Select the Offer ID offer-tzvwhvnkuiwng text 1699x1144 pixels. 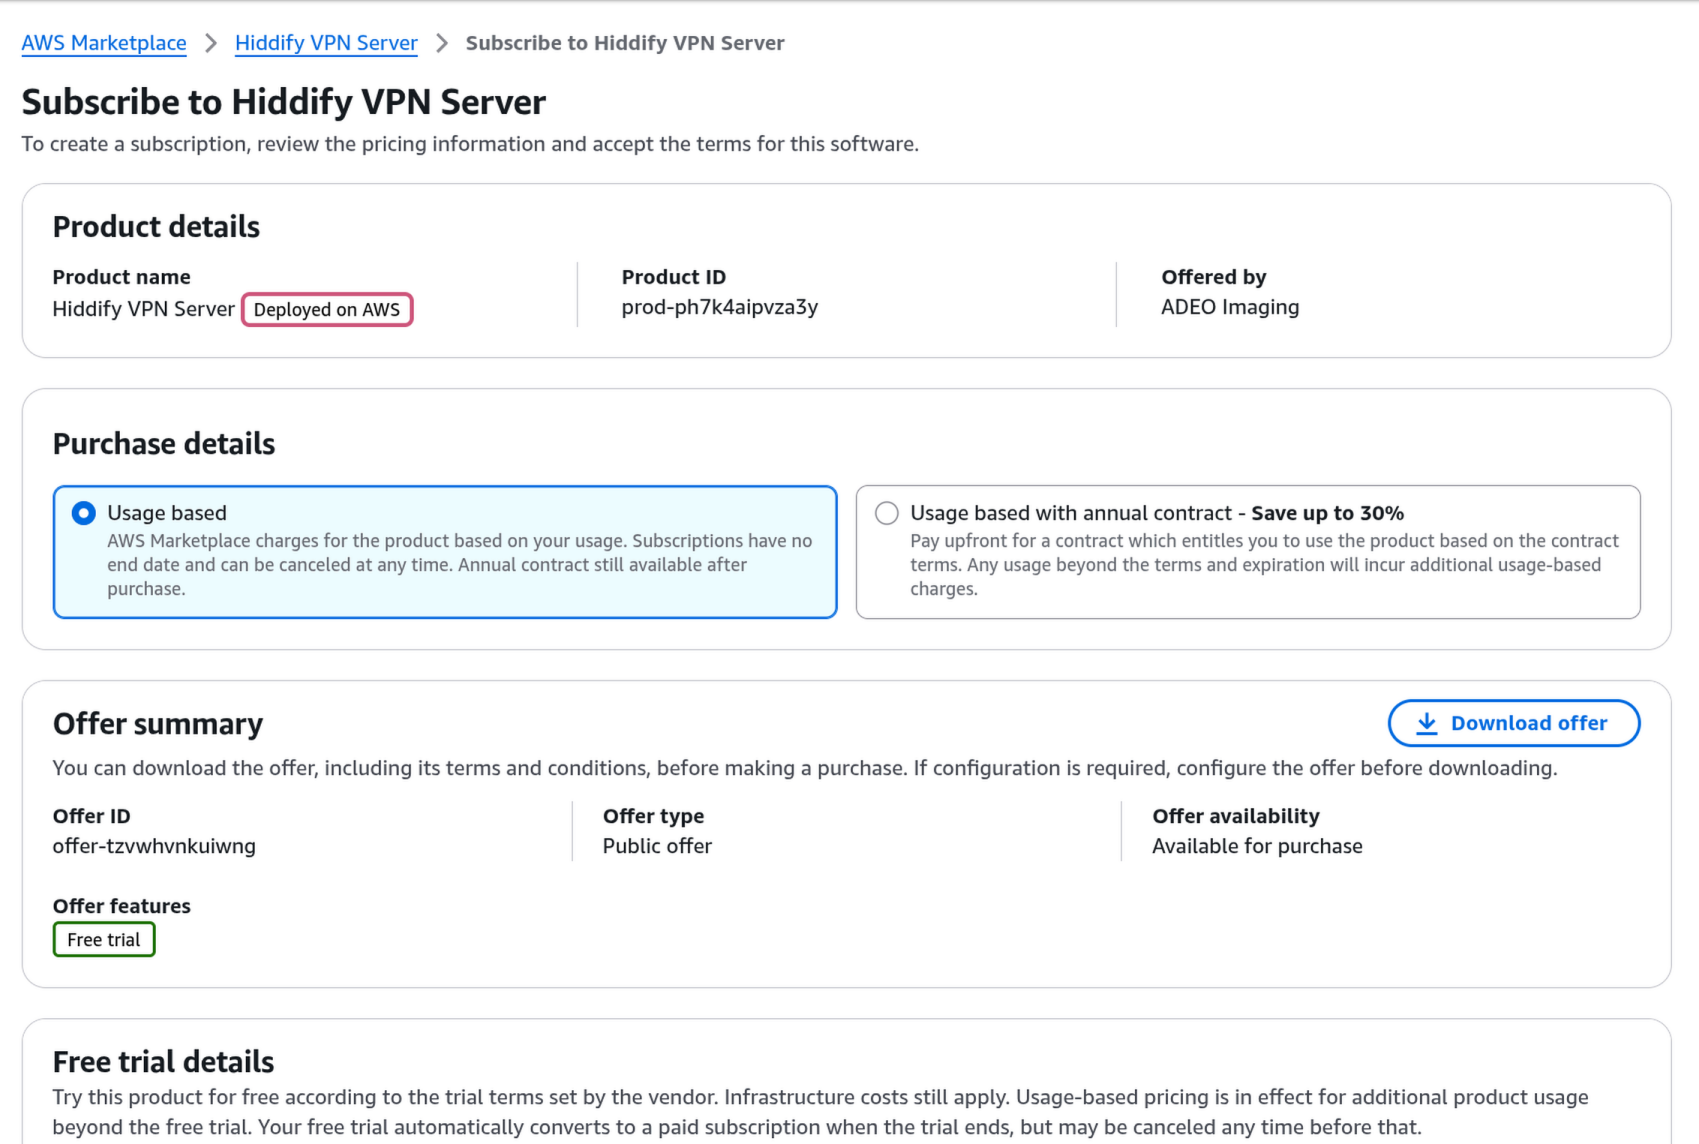154,846
